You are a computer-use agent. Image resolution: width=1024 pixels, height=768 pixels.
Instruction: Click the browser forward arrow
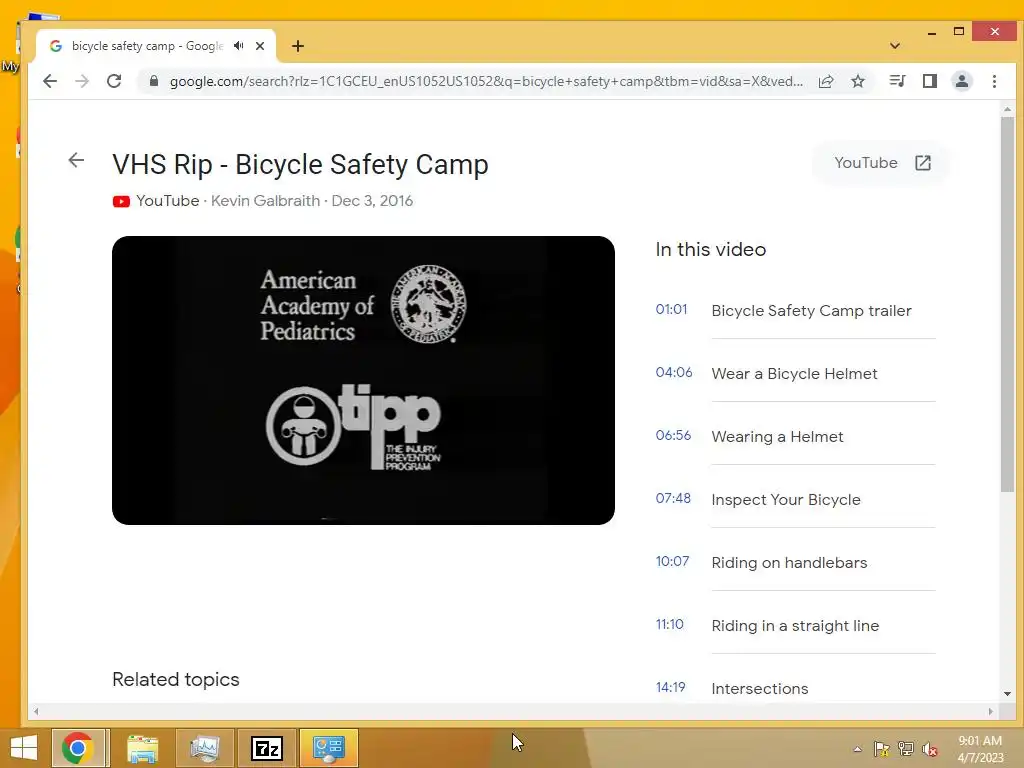click(x=82, y=81)
